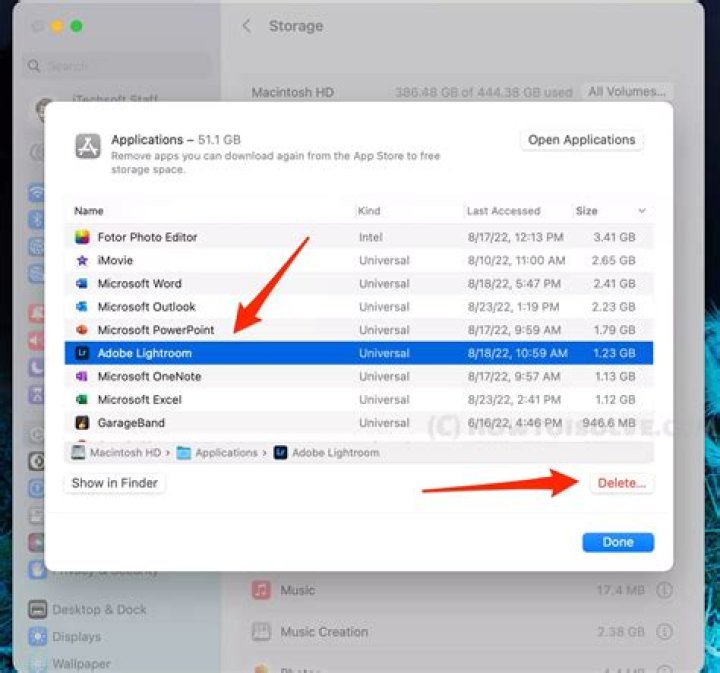
Task: Click the Music Creation icon in Storage
Action: click(x=261, y=631)
